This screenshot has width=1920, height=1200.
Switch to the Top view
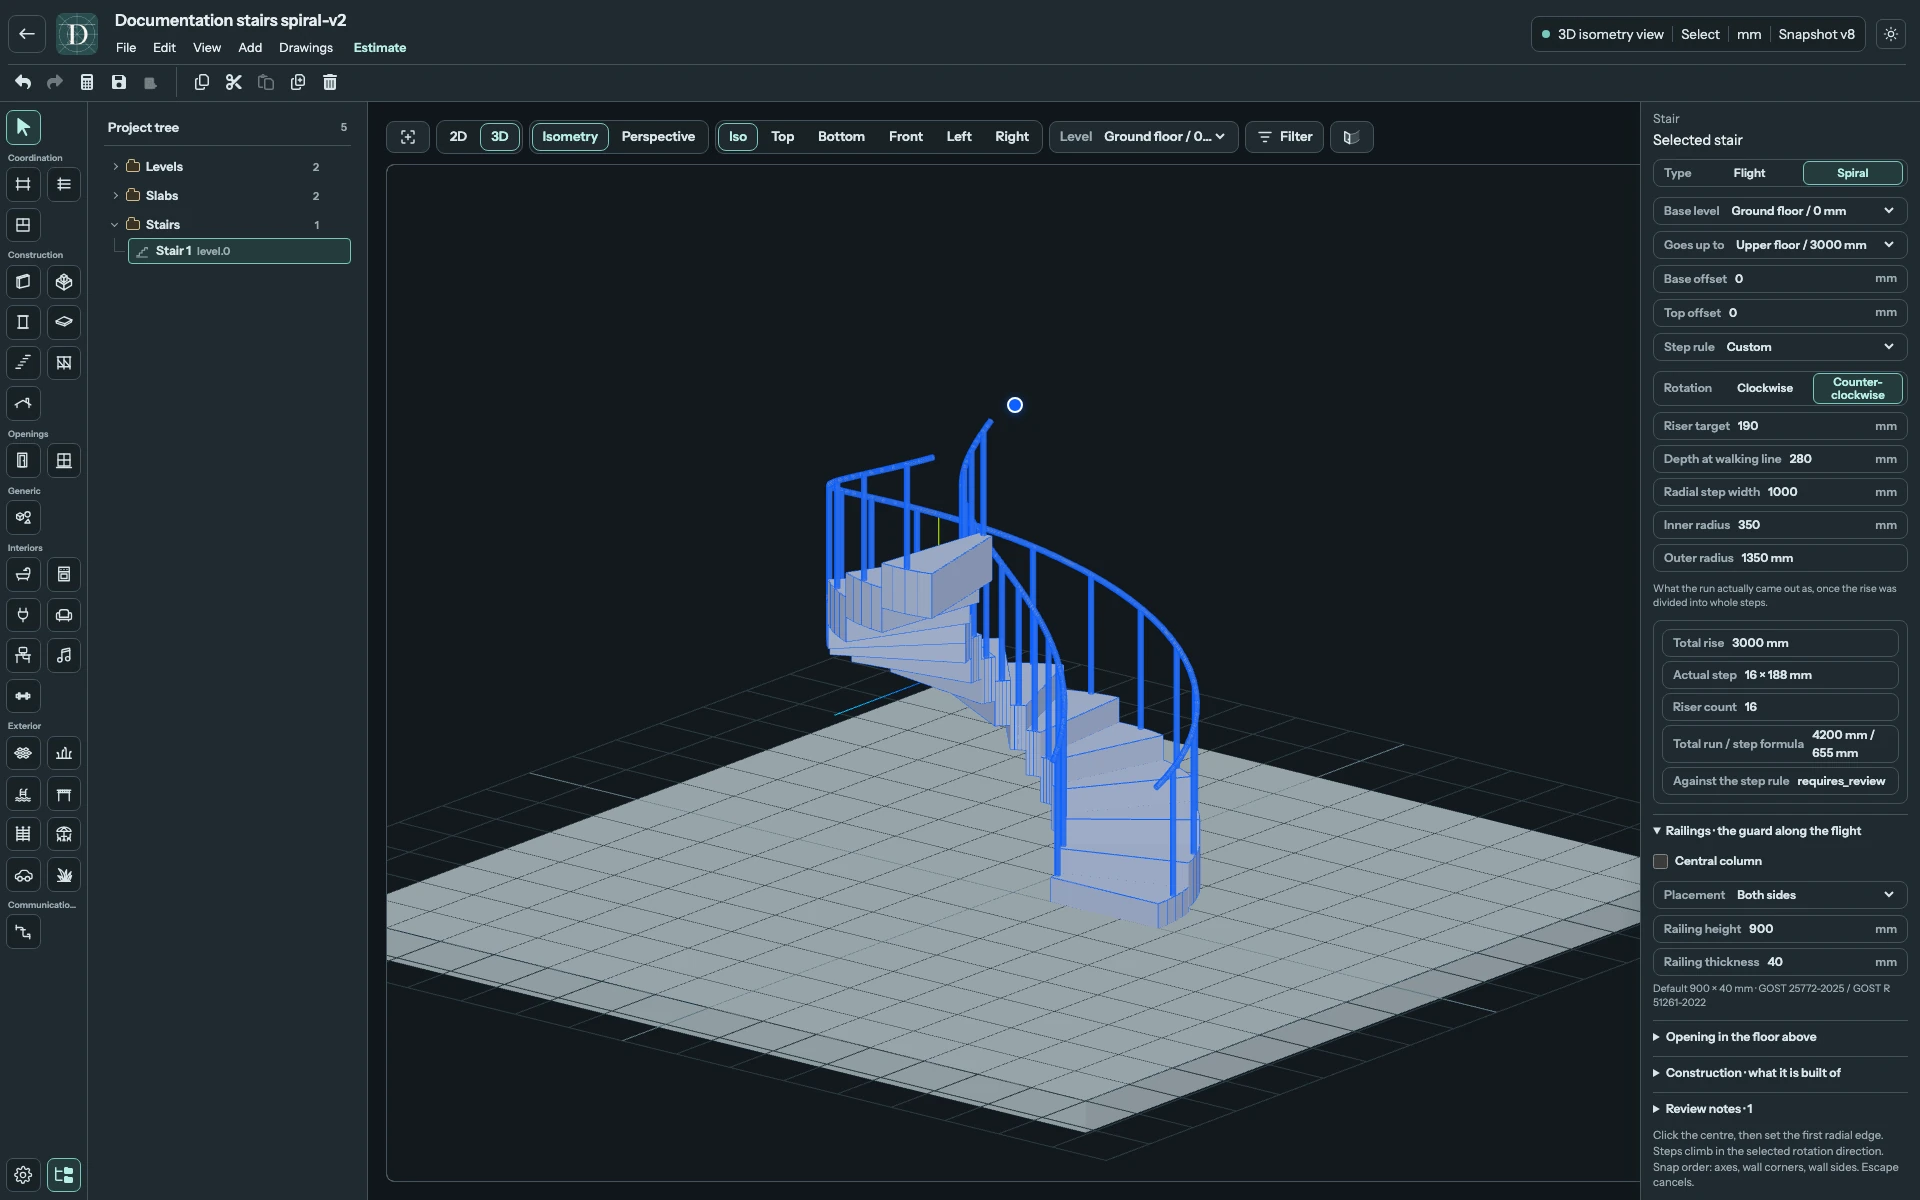(x=783, y=137)
